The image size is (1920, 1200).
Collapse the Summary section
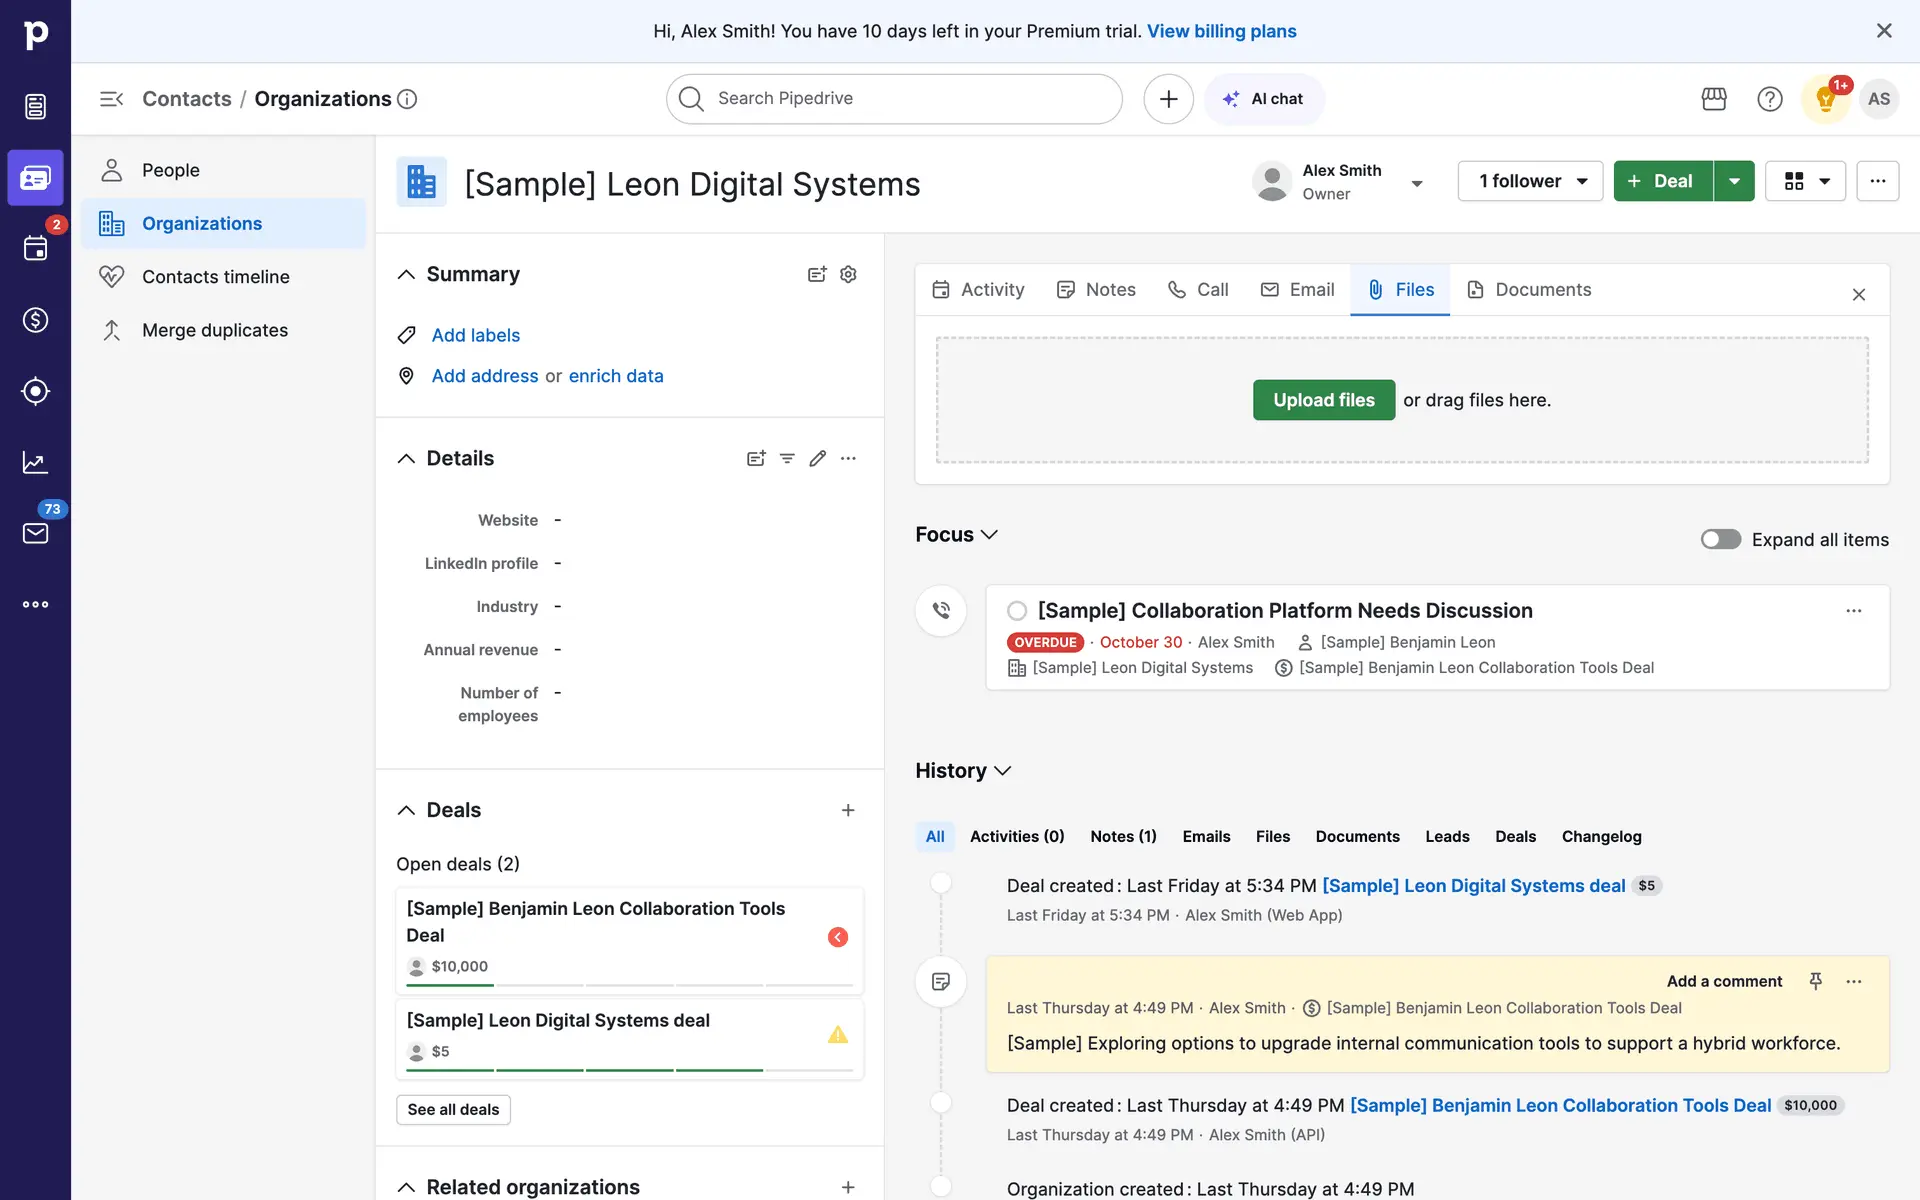(406, 274)
